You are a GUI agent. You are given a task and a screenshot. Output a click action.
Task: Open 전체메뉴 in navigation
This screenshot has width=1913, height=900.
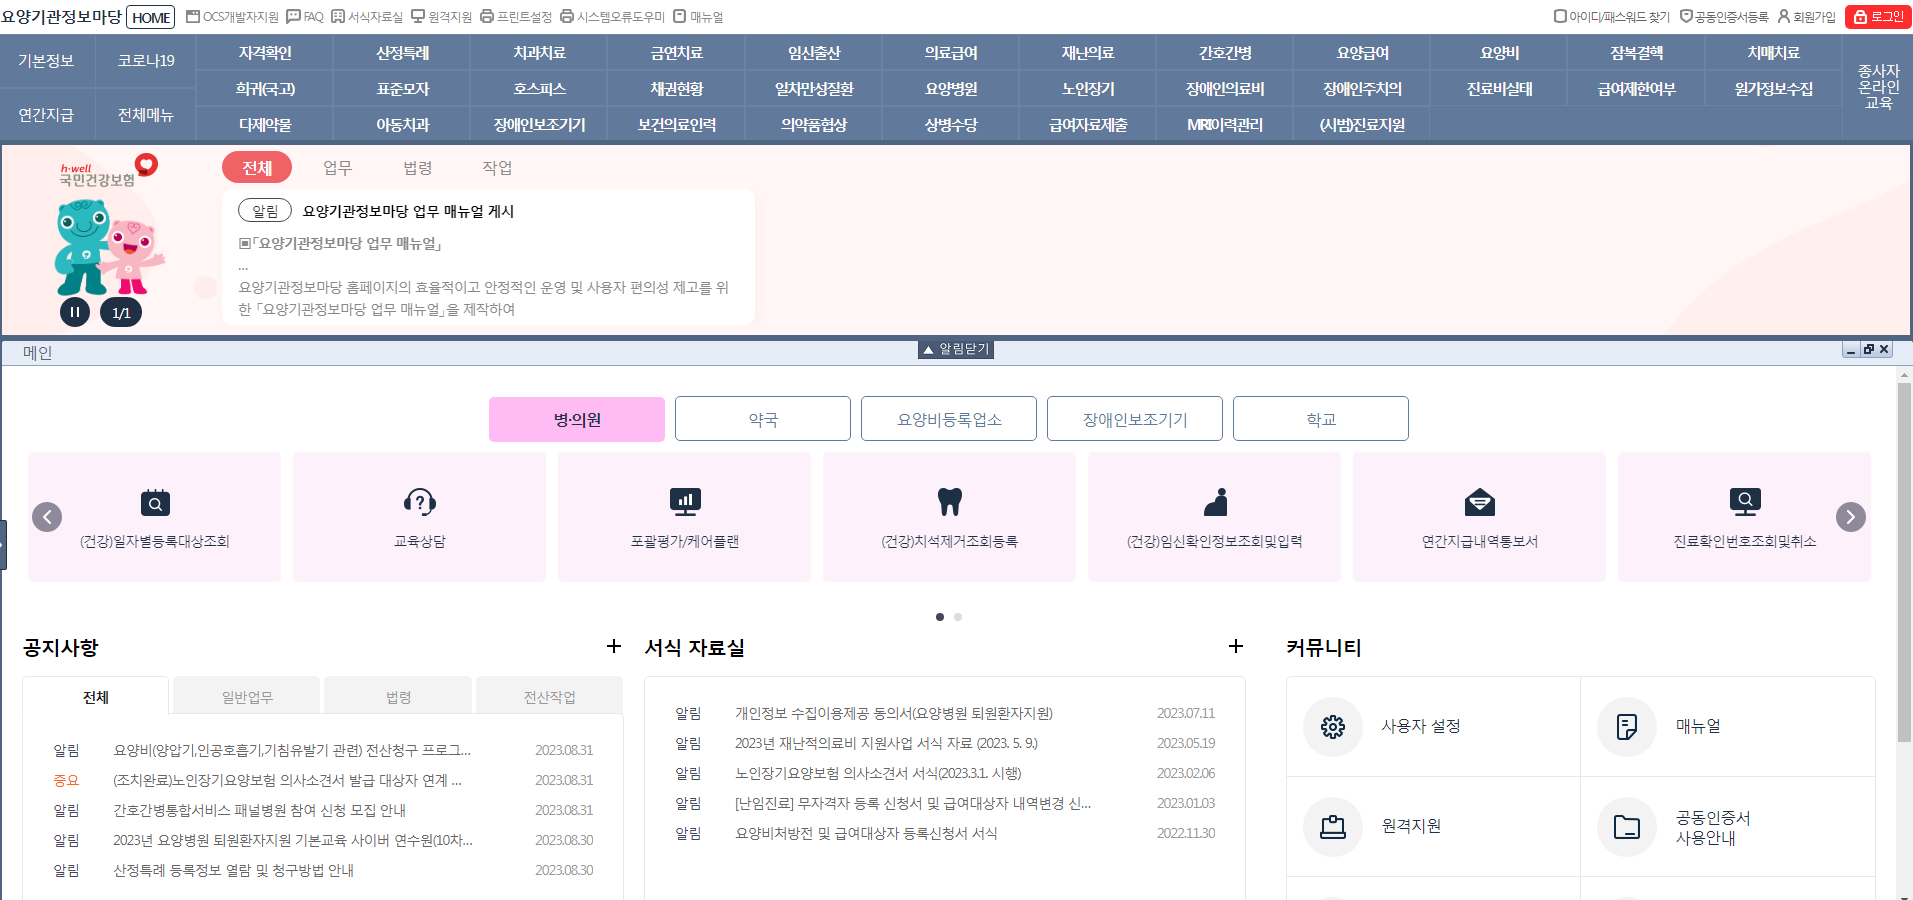pos(146,115)
